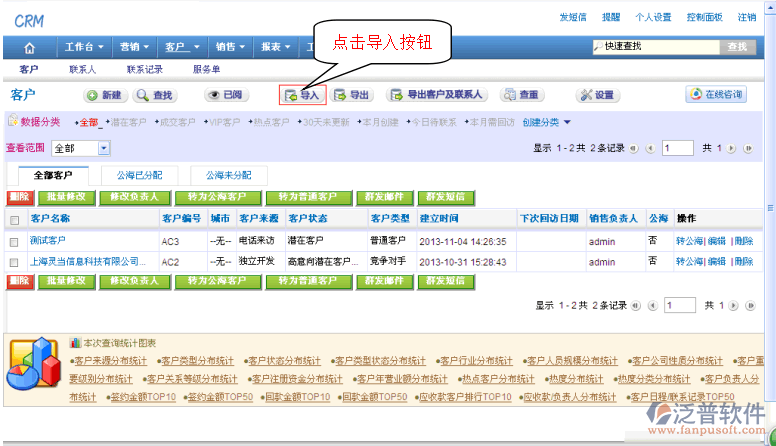Click the 新建 (New) button
The height and width of the screenshot is (446, 776).
pos(102,95)
